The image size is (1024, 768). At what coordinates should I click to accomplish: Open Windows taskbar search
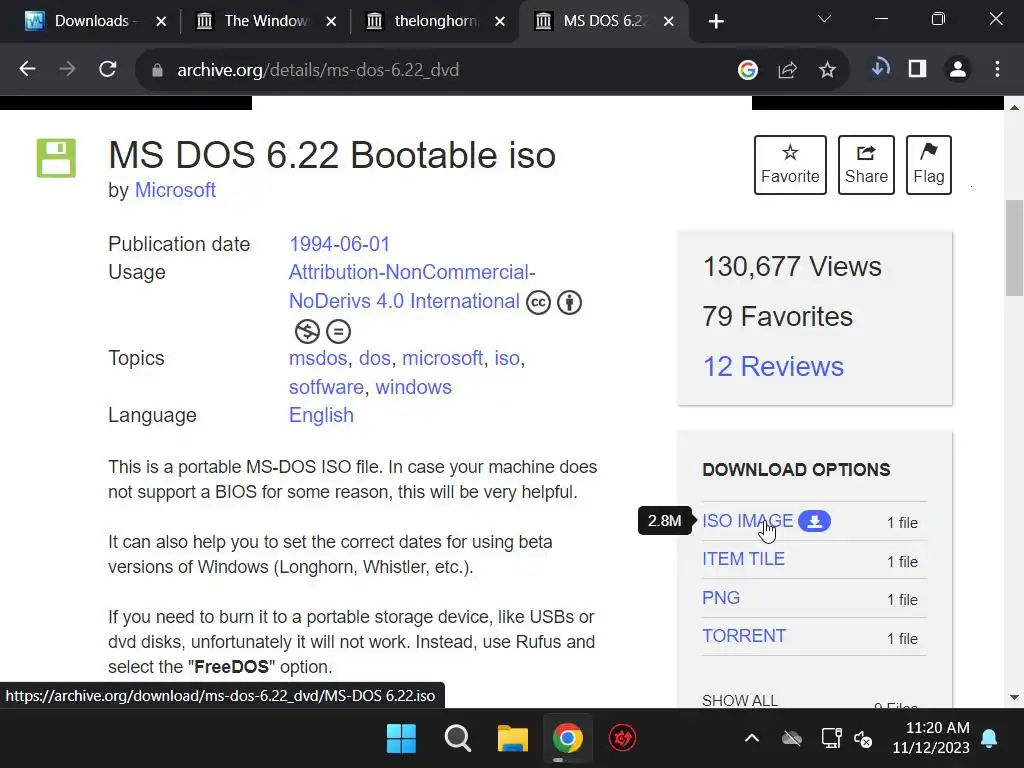tap(457, 739)
